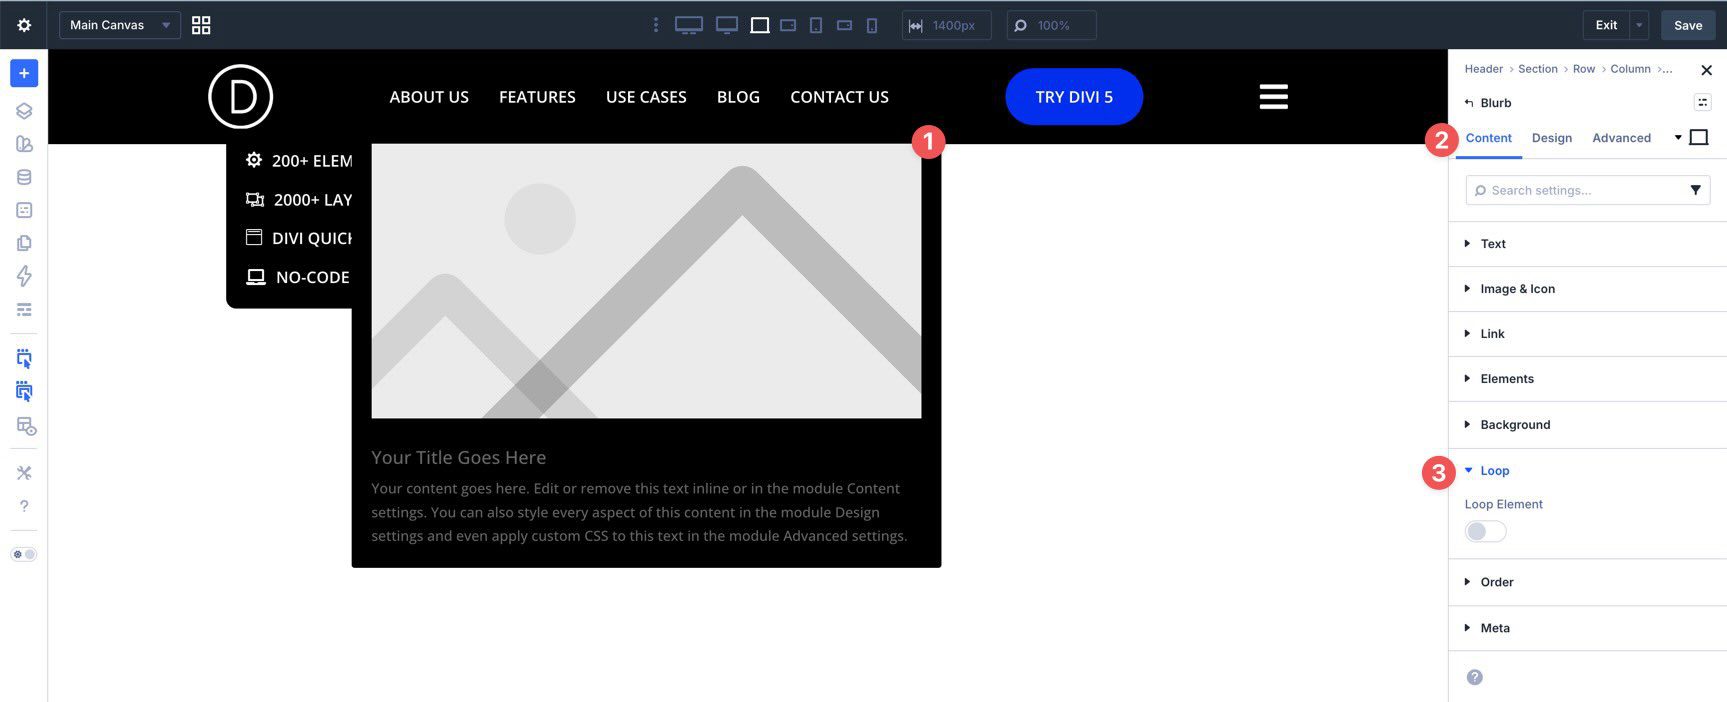Image resolution: width=1727 pixels, height=702 pixels.
Task: Open the lightning bolt icon in sidebar
Action: click(24, 276)
